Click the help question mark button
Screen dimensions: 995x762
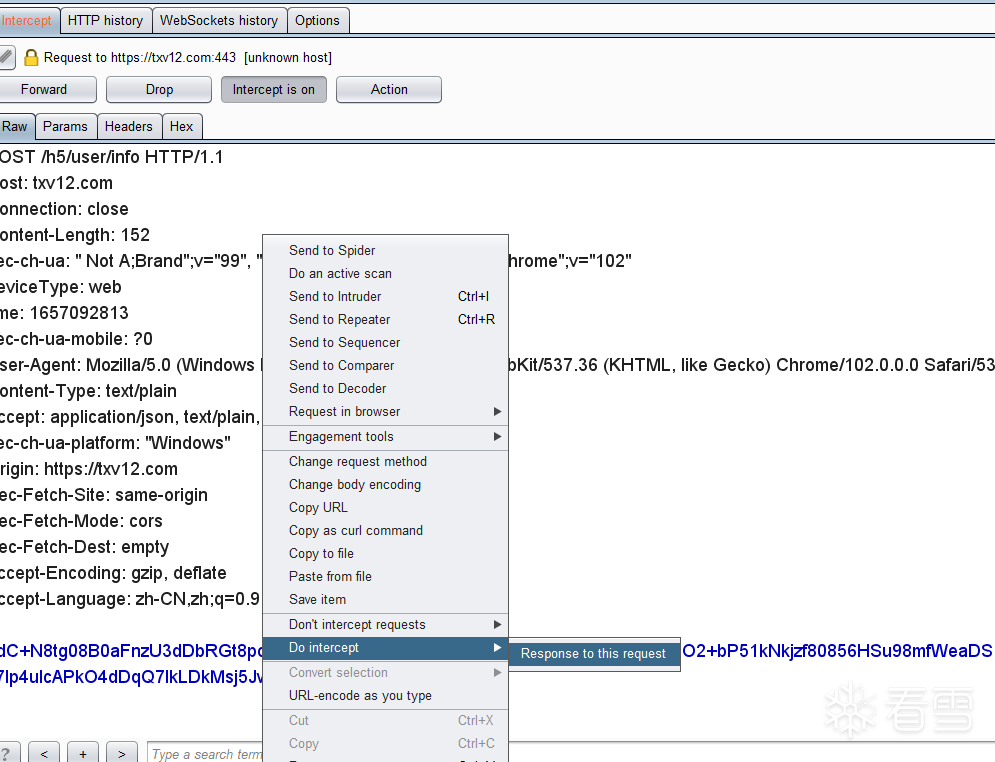pos(8,753)
